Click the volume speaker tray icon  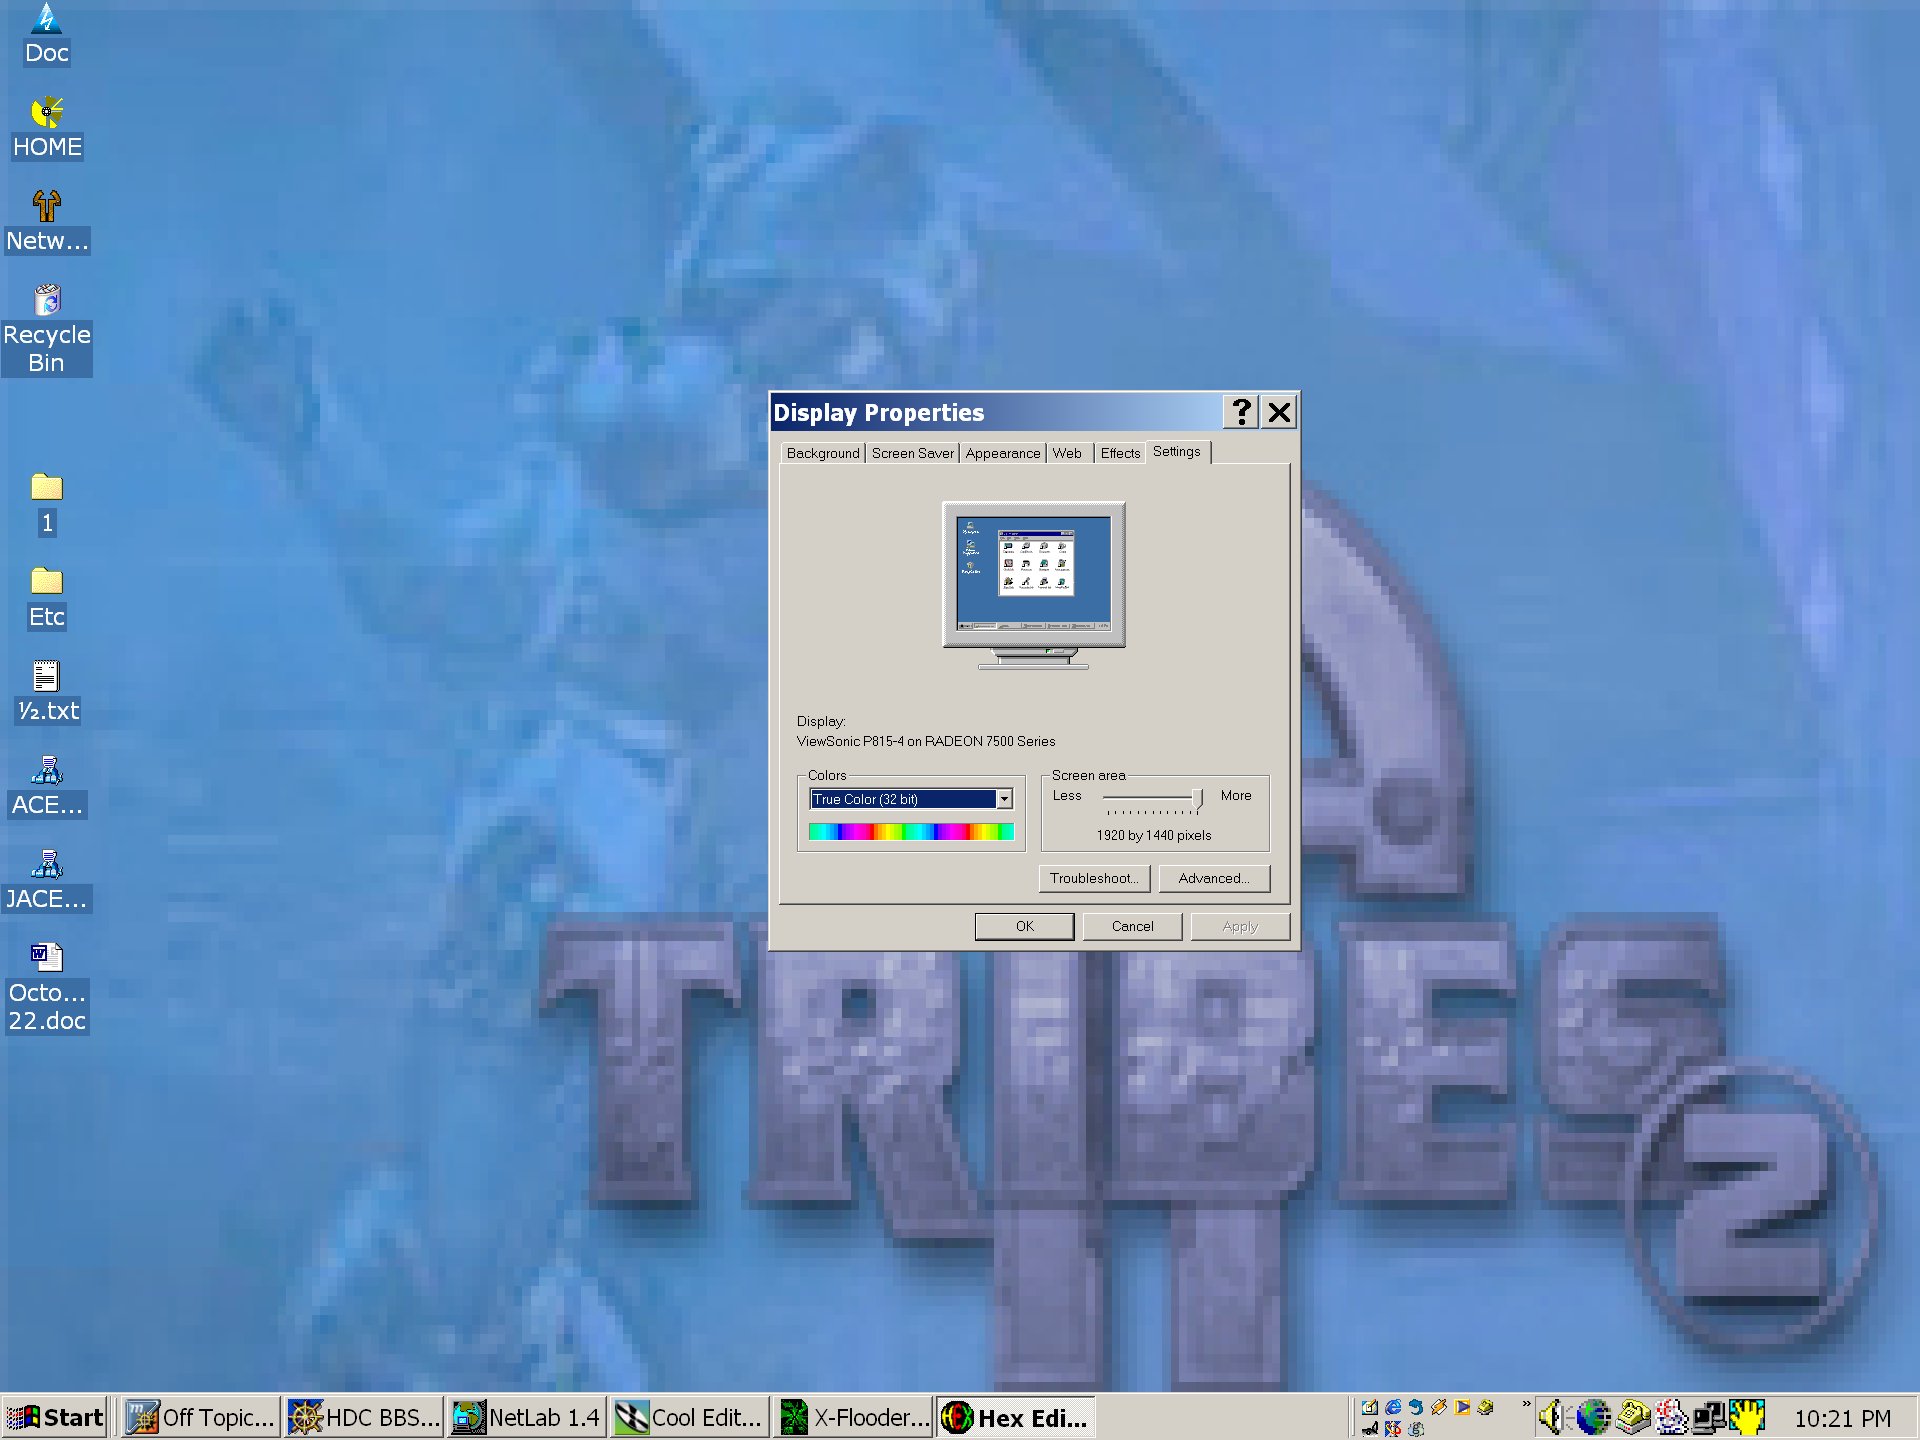pos(1555,1417)
